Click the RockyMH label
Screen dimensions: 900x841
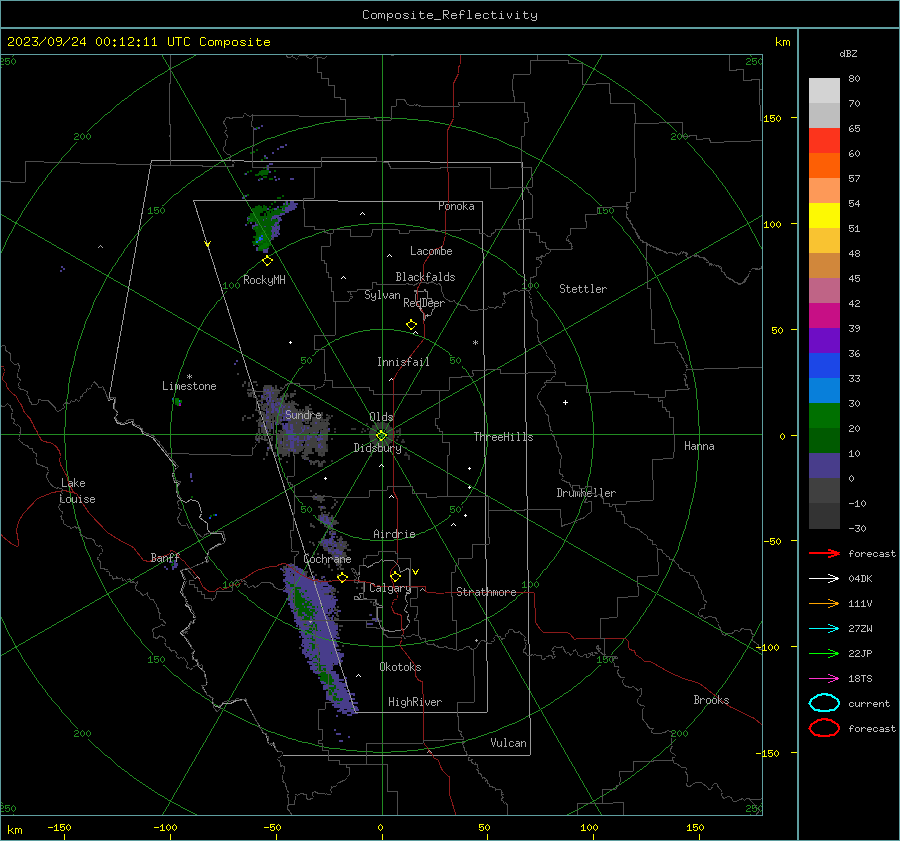point(264,280)
